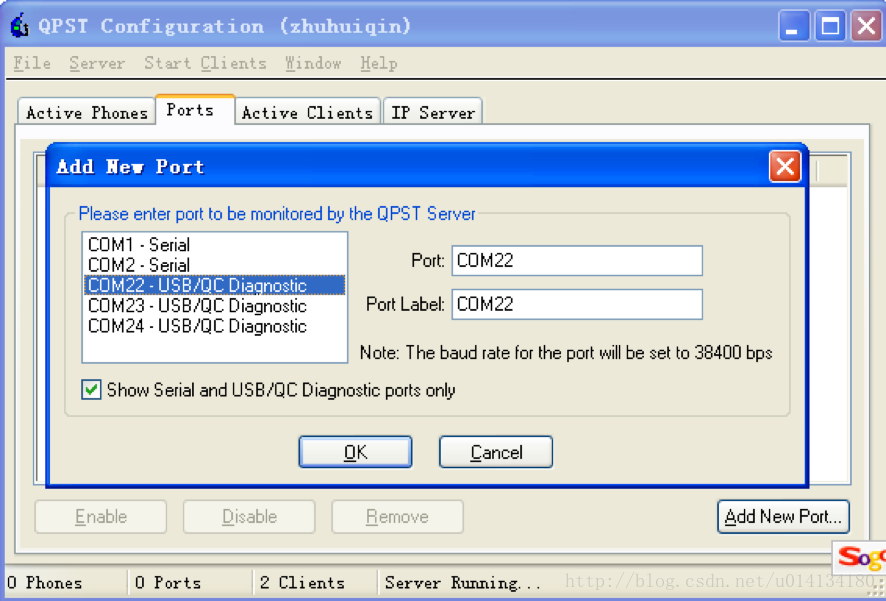Open the Server menu

pyautogui.click(x=97, y=63)
